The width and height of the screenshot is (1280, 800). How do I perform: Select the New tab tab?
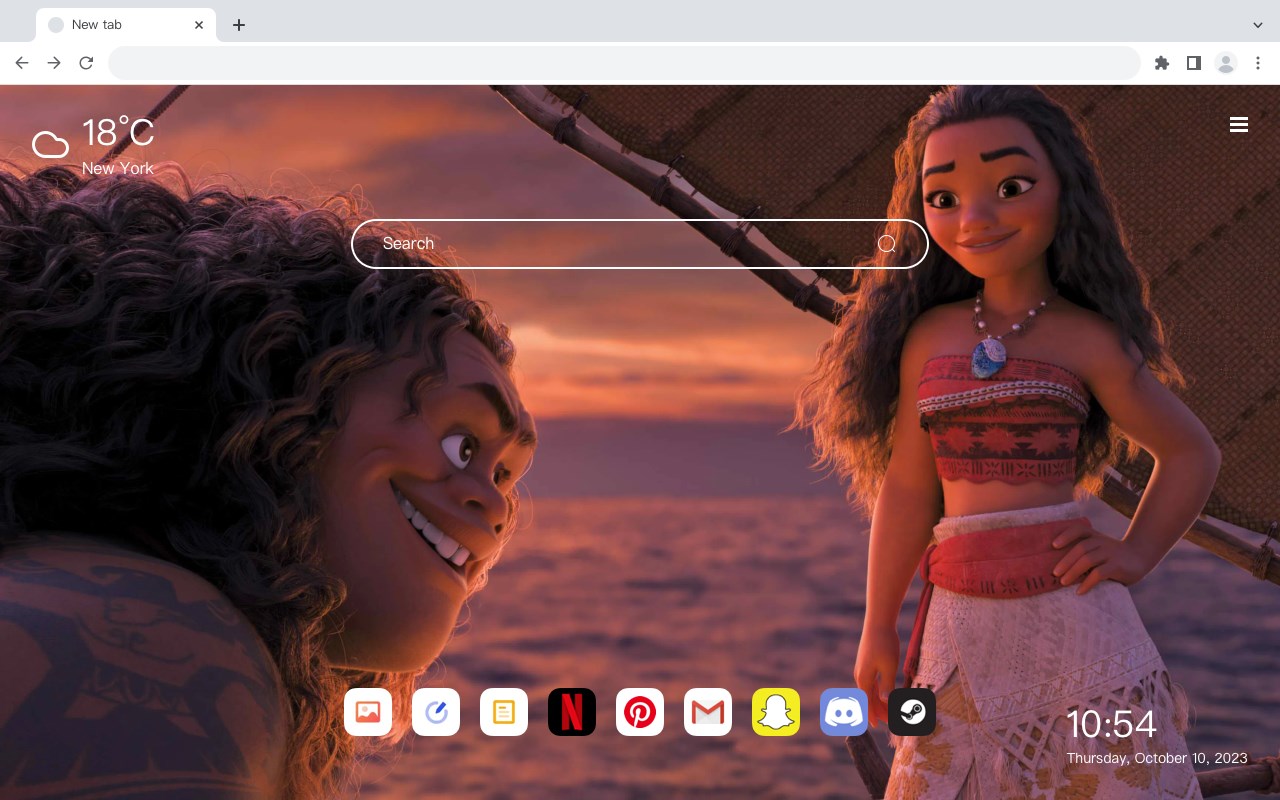click(126, 25)
